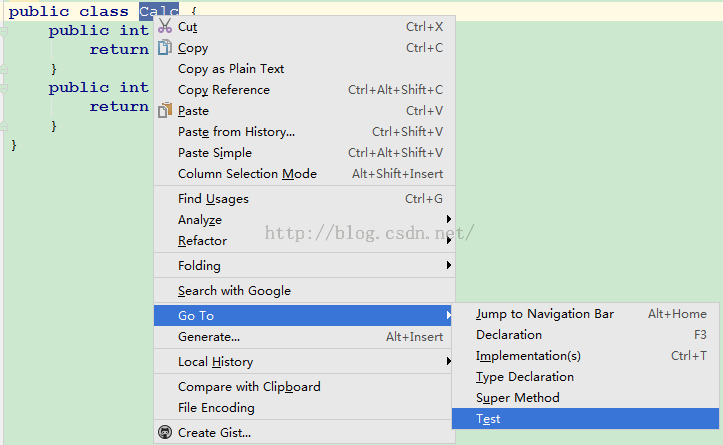Image resolution: width=723 pixels, height=445 pixels.
Task: Choose Copy from the context menu
Action: 304,48
